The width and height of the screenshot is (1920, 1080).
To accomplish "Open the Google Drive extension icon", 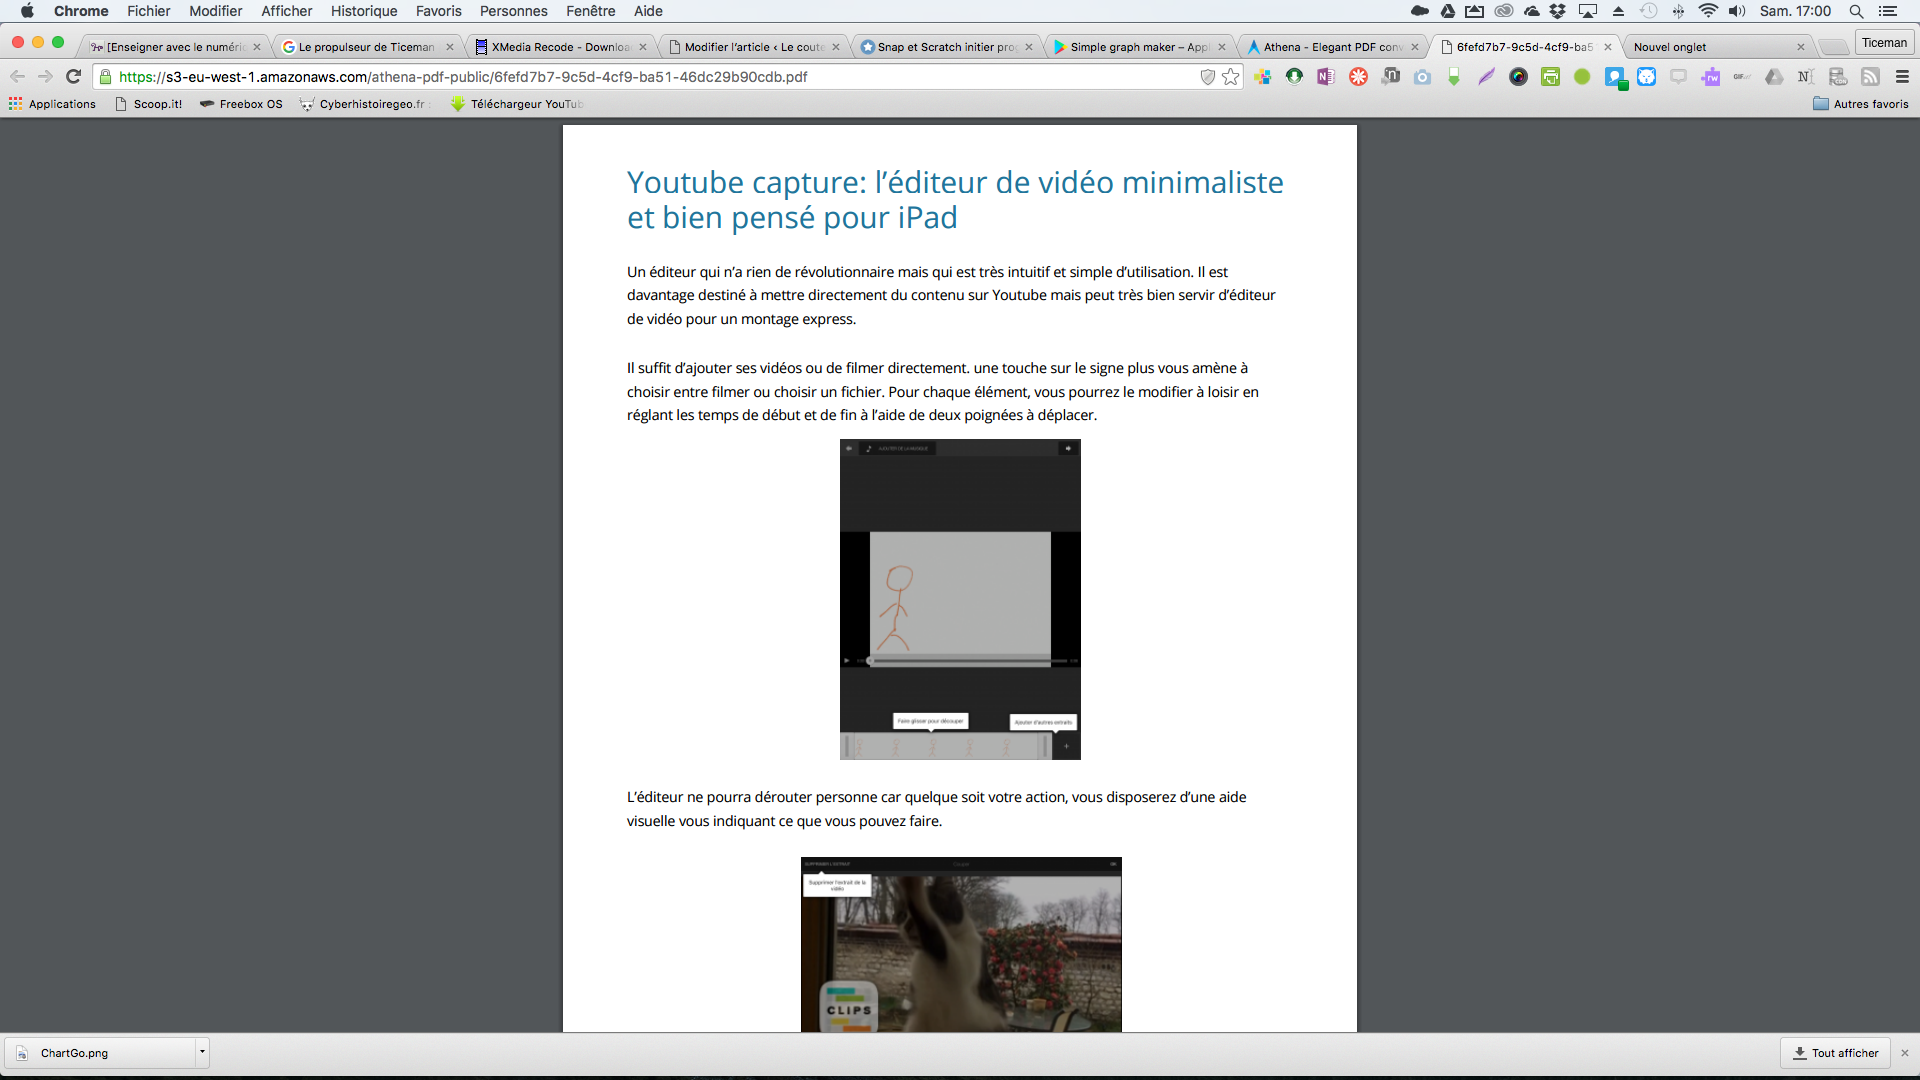I will [x=1774, y=77].
